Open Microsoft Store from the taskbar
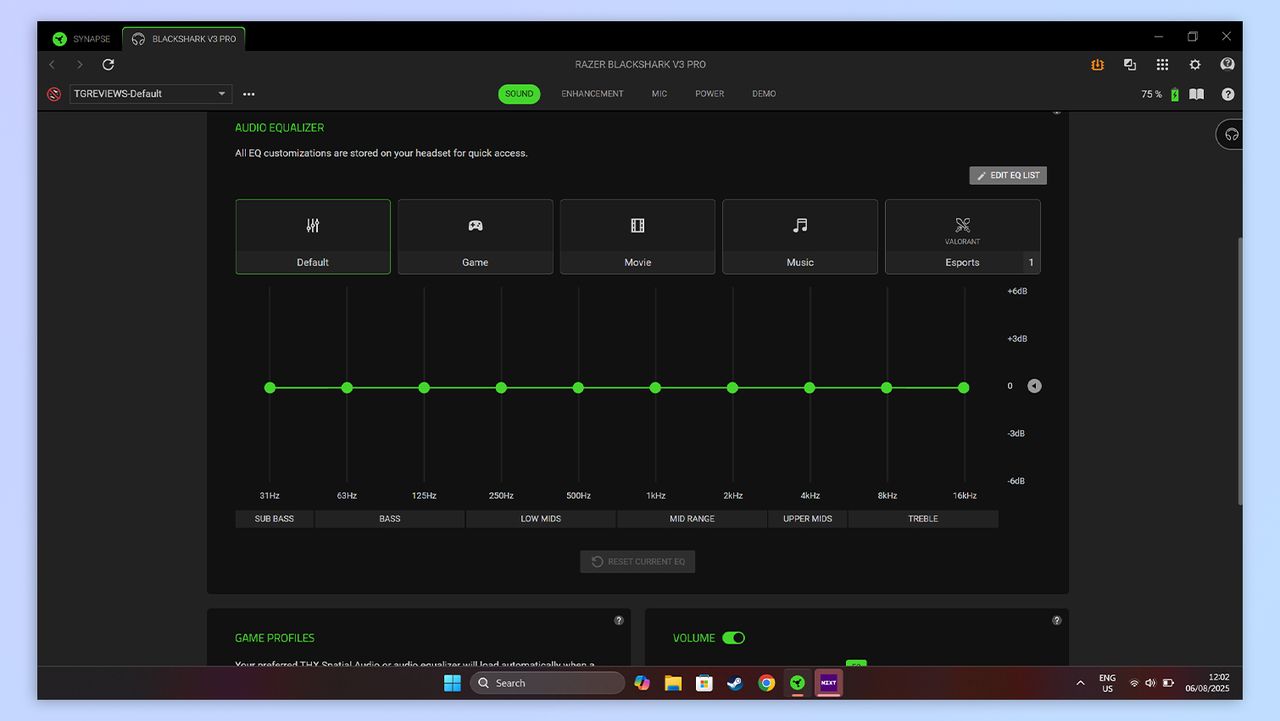This screenshot has width=1280, height=721. tap(704, 683)
